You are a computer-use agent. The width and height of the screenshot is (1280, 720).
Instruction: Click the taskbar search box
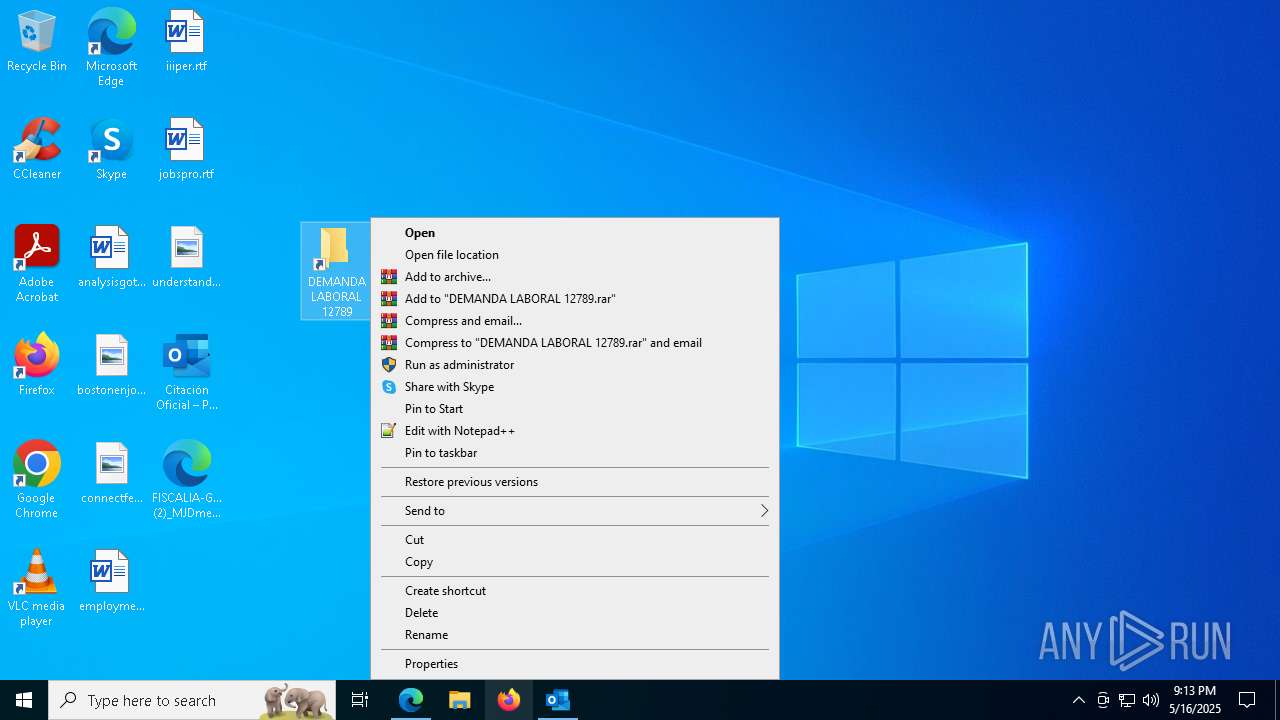(192, 700)
